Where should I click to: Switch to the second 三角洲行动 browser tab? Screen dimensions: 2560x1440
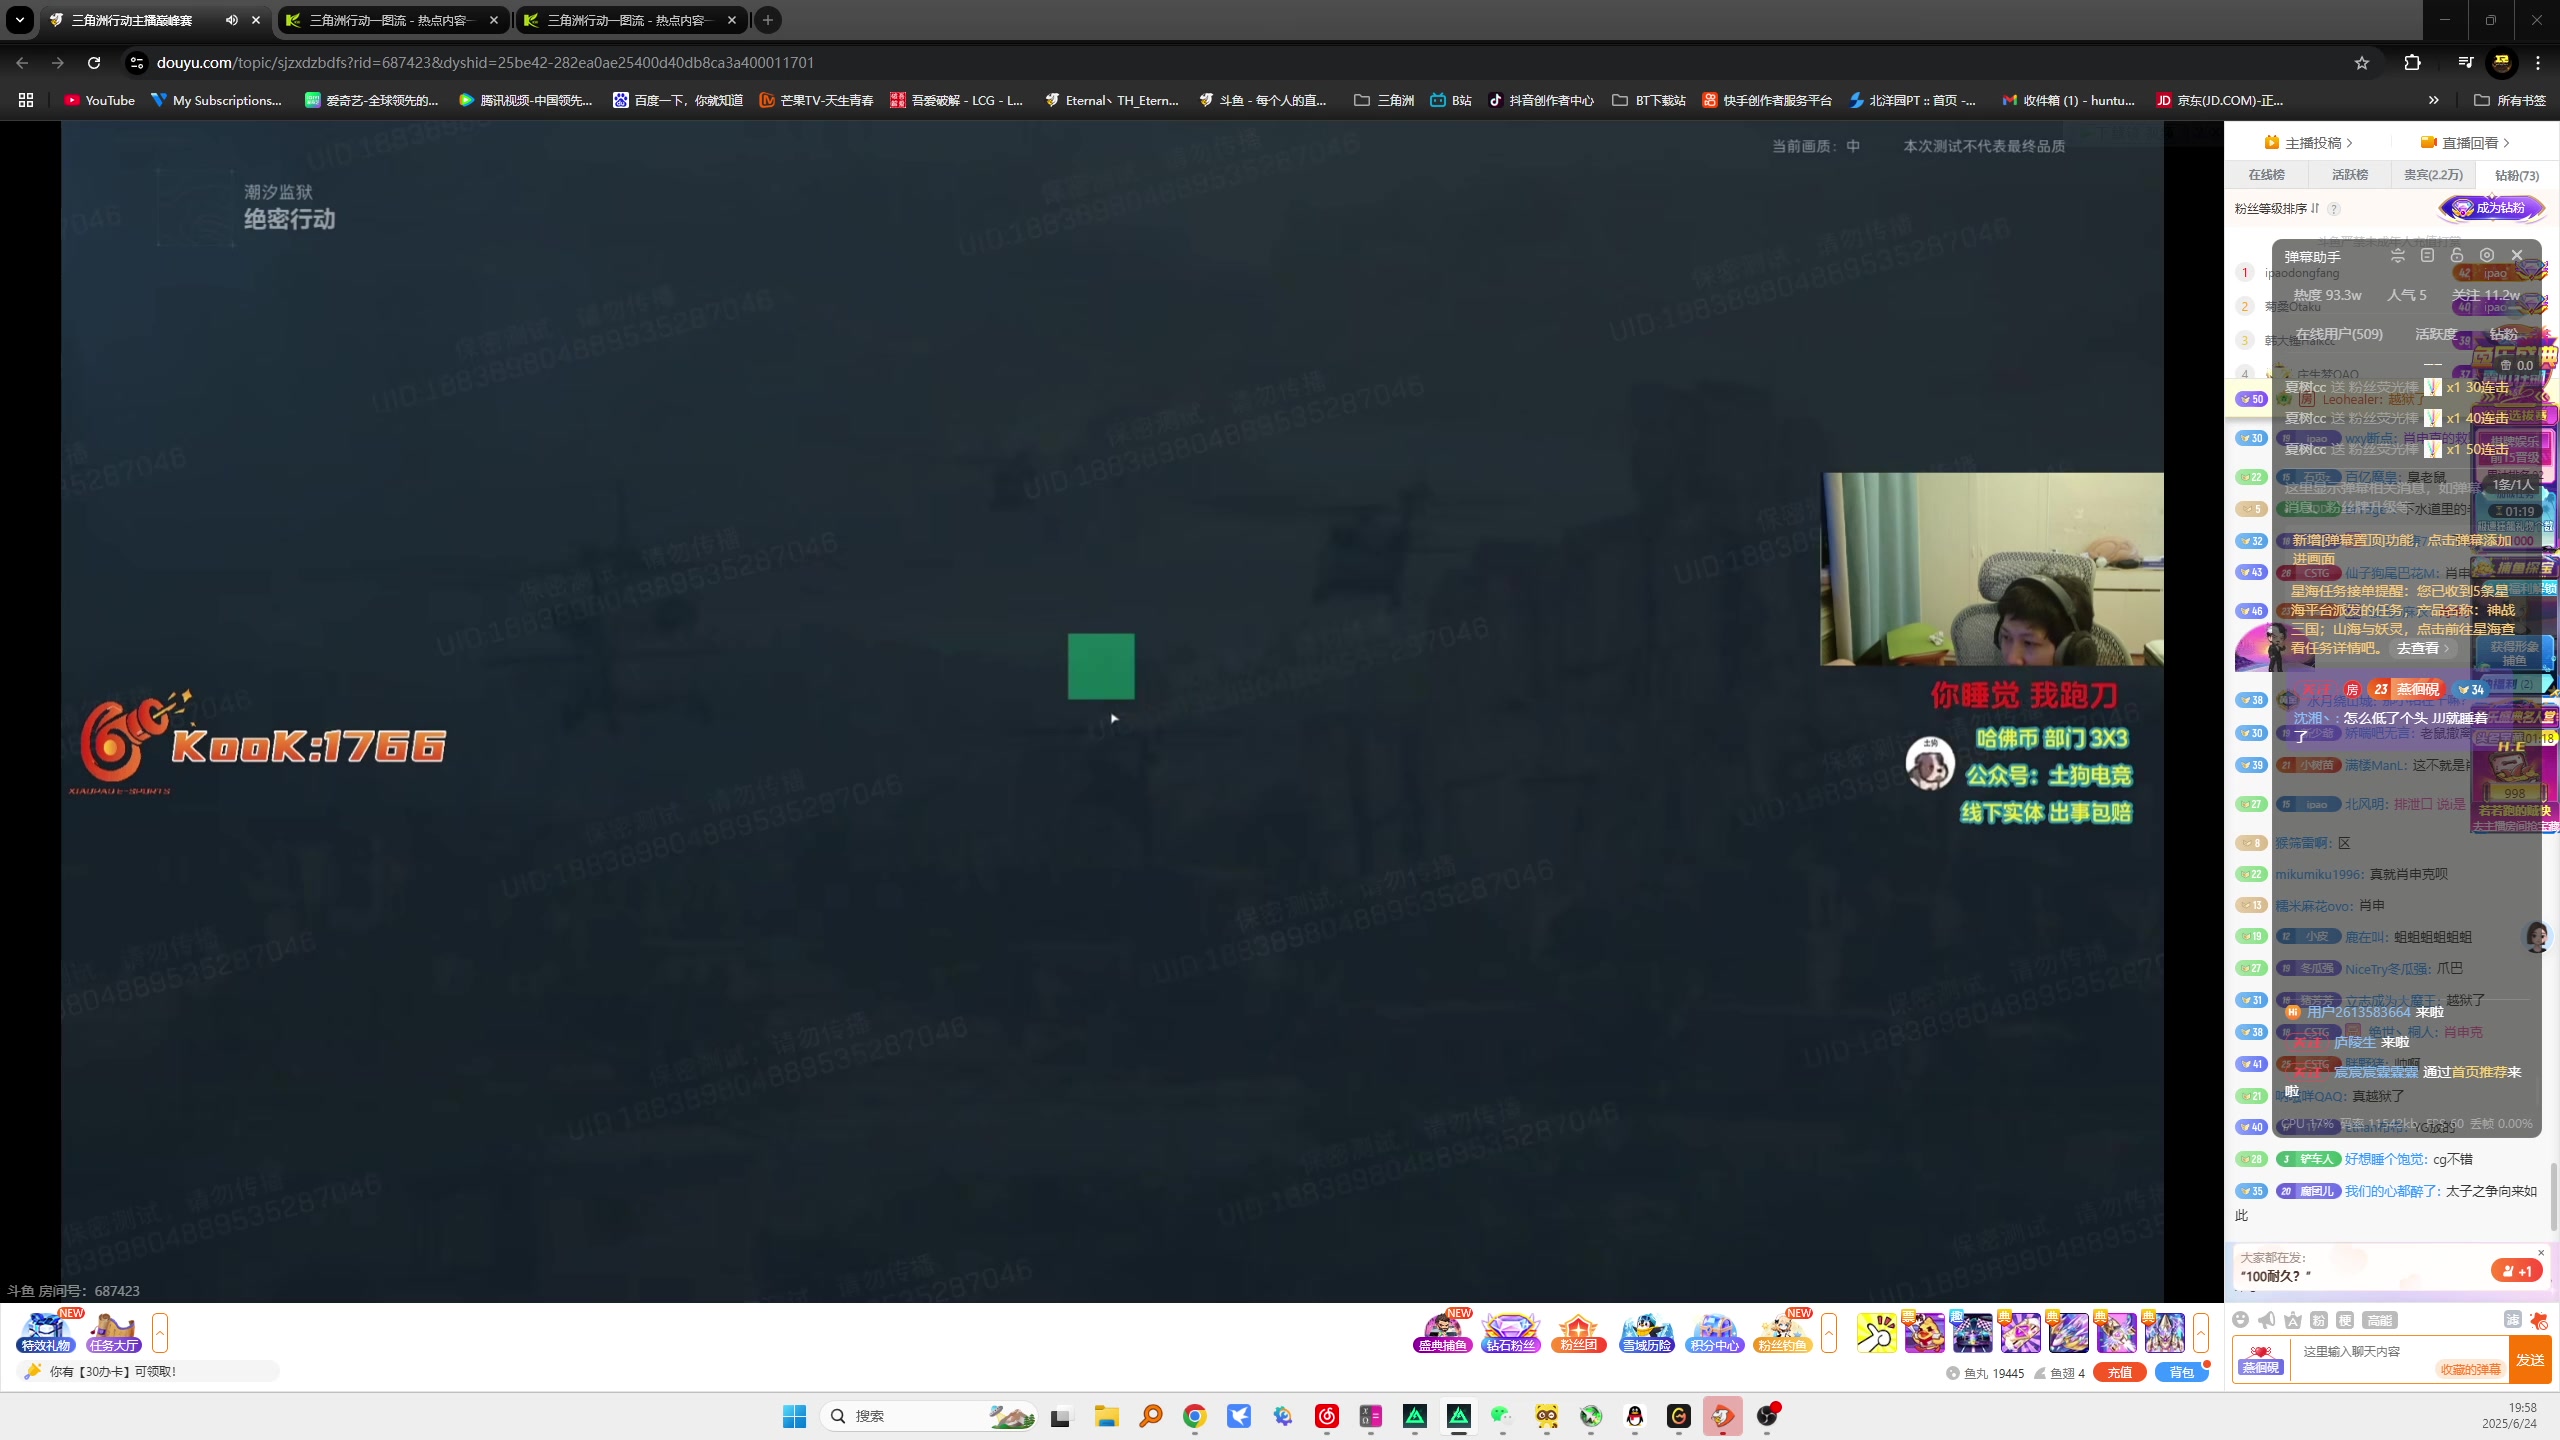coord(392,20)
